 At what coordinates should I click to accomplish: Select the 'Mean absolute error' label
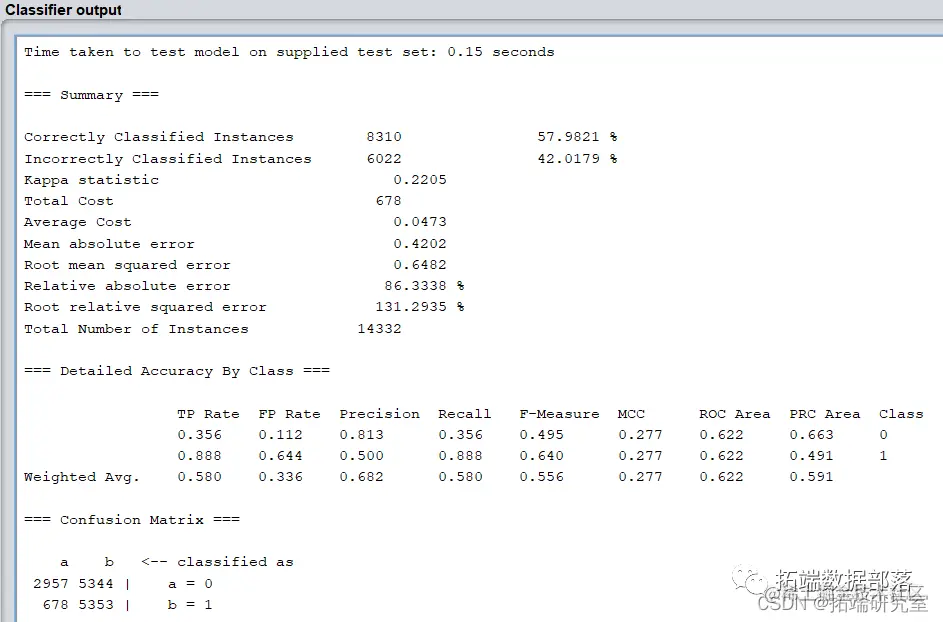(109, 244)
